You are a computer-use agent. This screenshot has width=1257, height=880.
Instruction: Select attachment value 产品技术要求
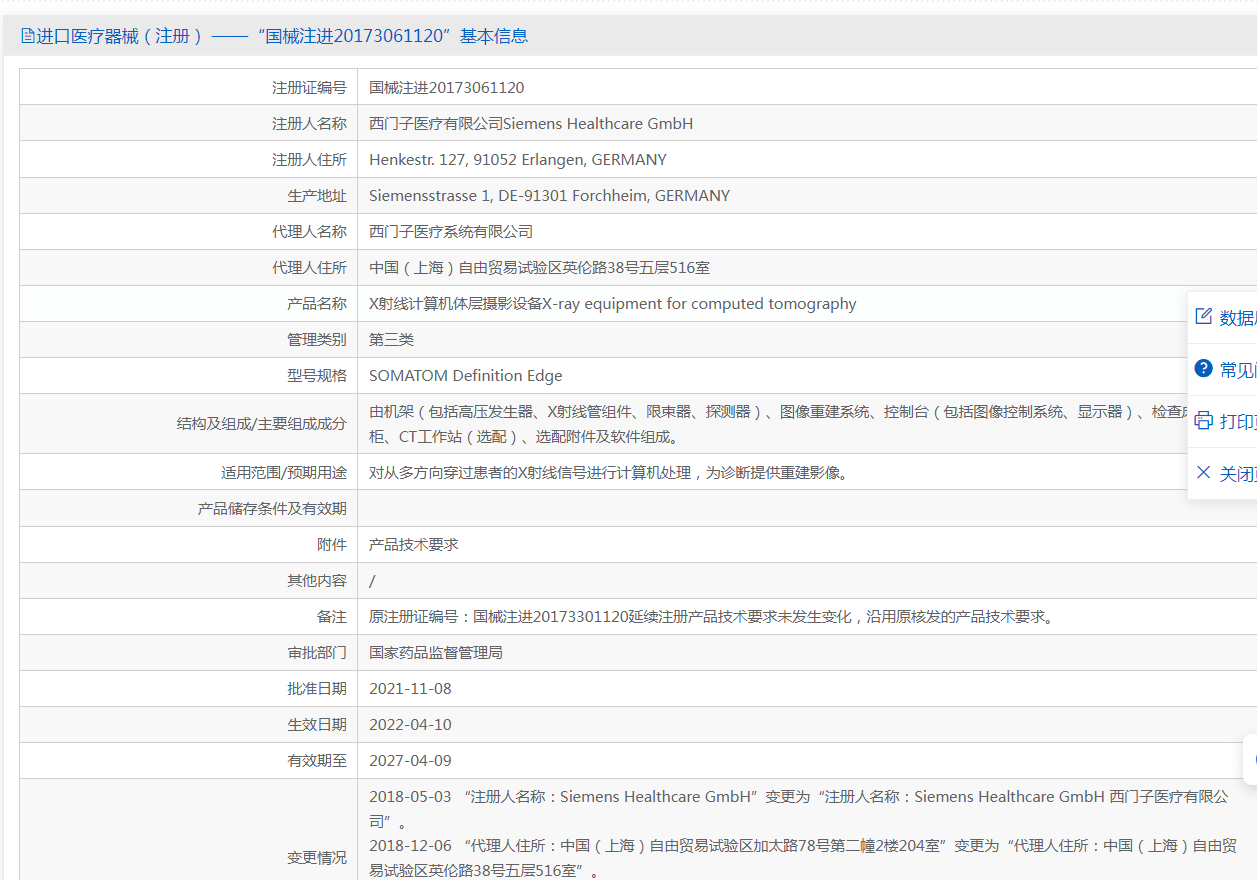(x=413, y=545)
